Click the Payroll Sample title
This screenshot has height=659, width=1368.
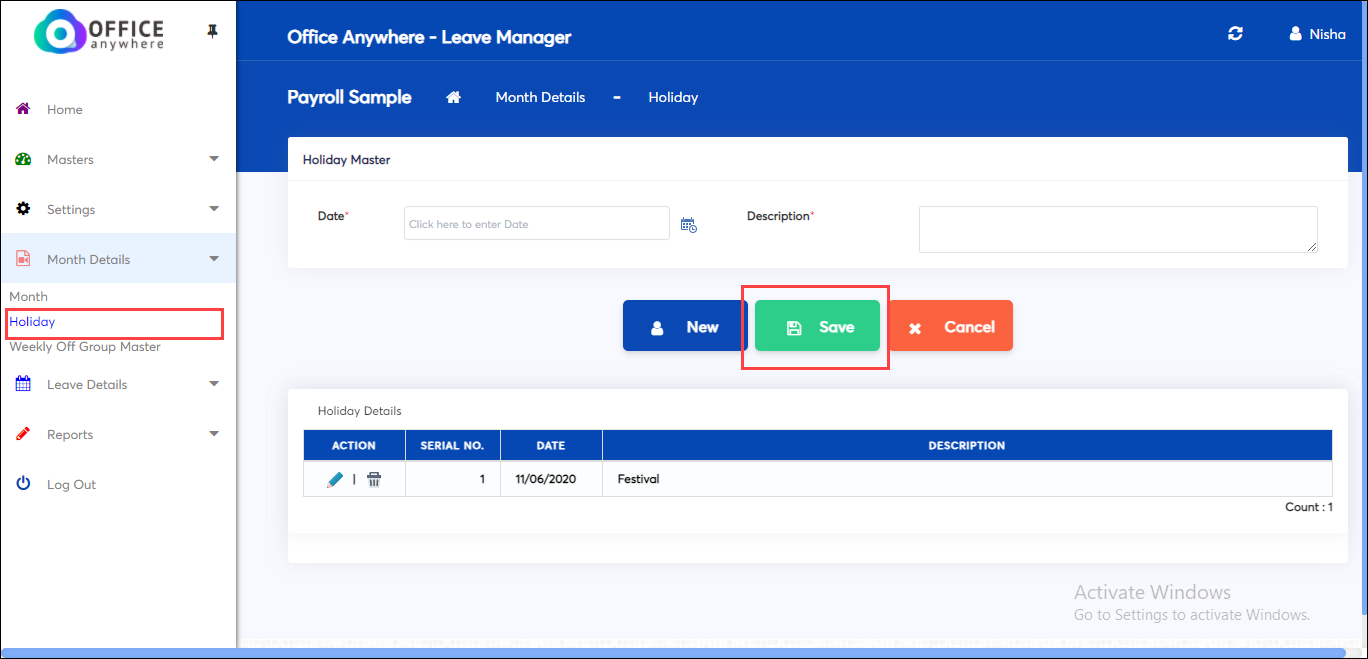[349, 97]
